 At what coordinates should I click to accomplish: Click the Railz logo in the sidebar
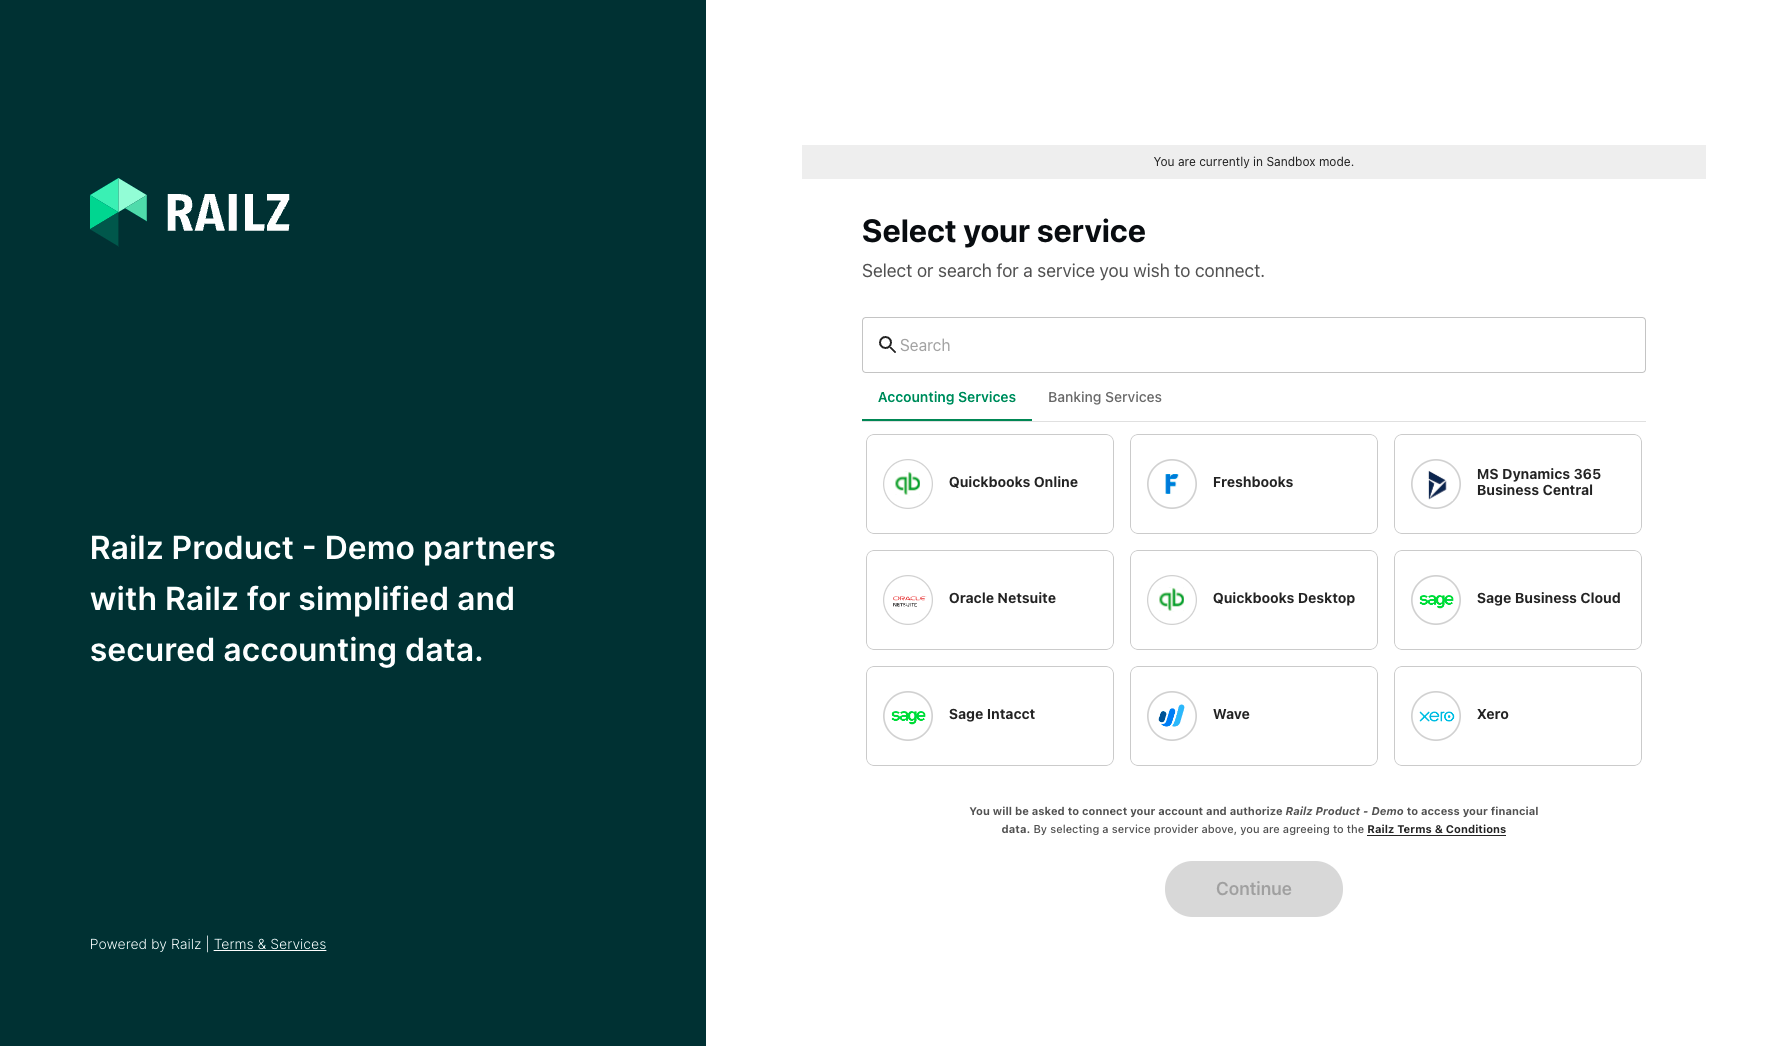tap(190, 212)
